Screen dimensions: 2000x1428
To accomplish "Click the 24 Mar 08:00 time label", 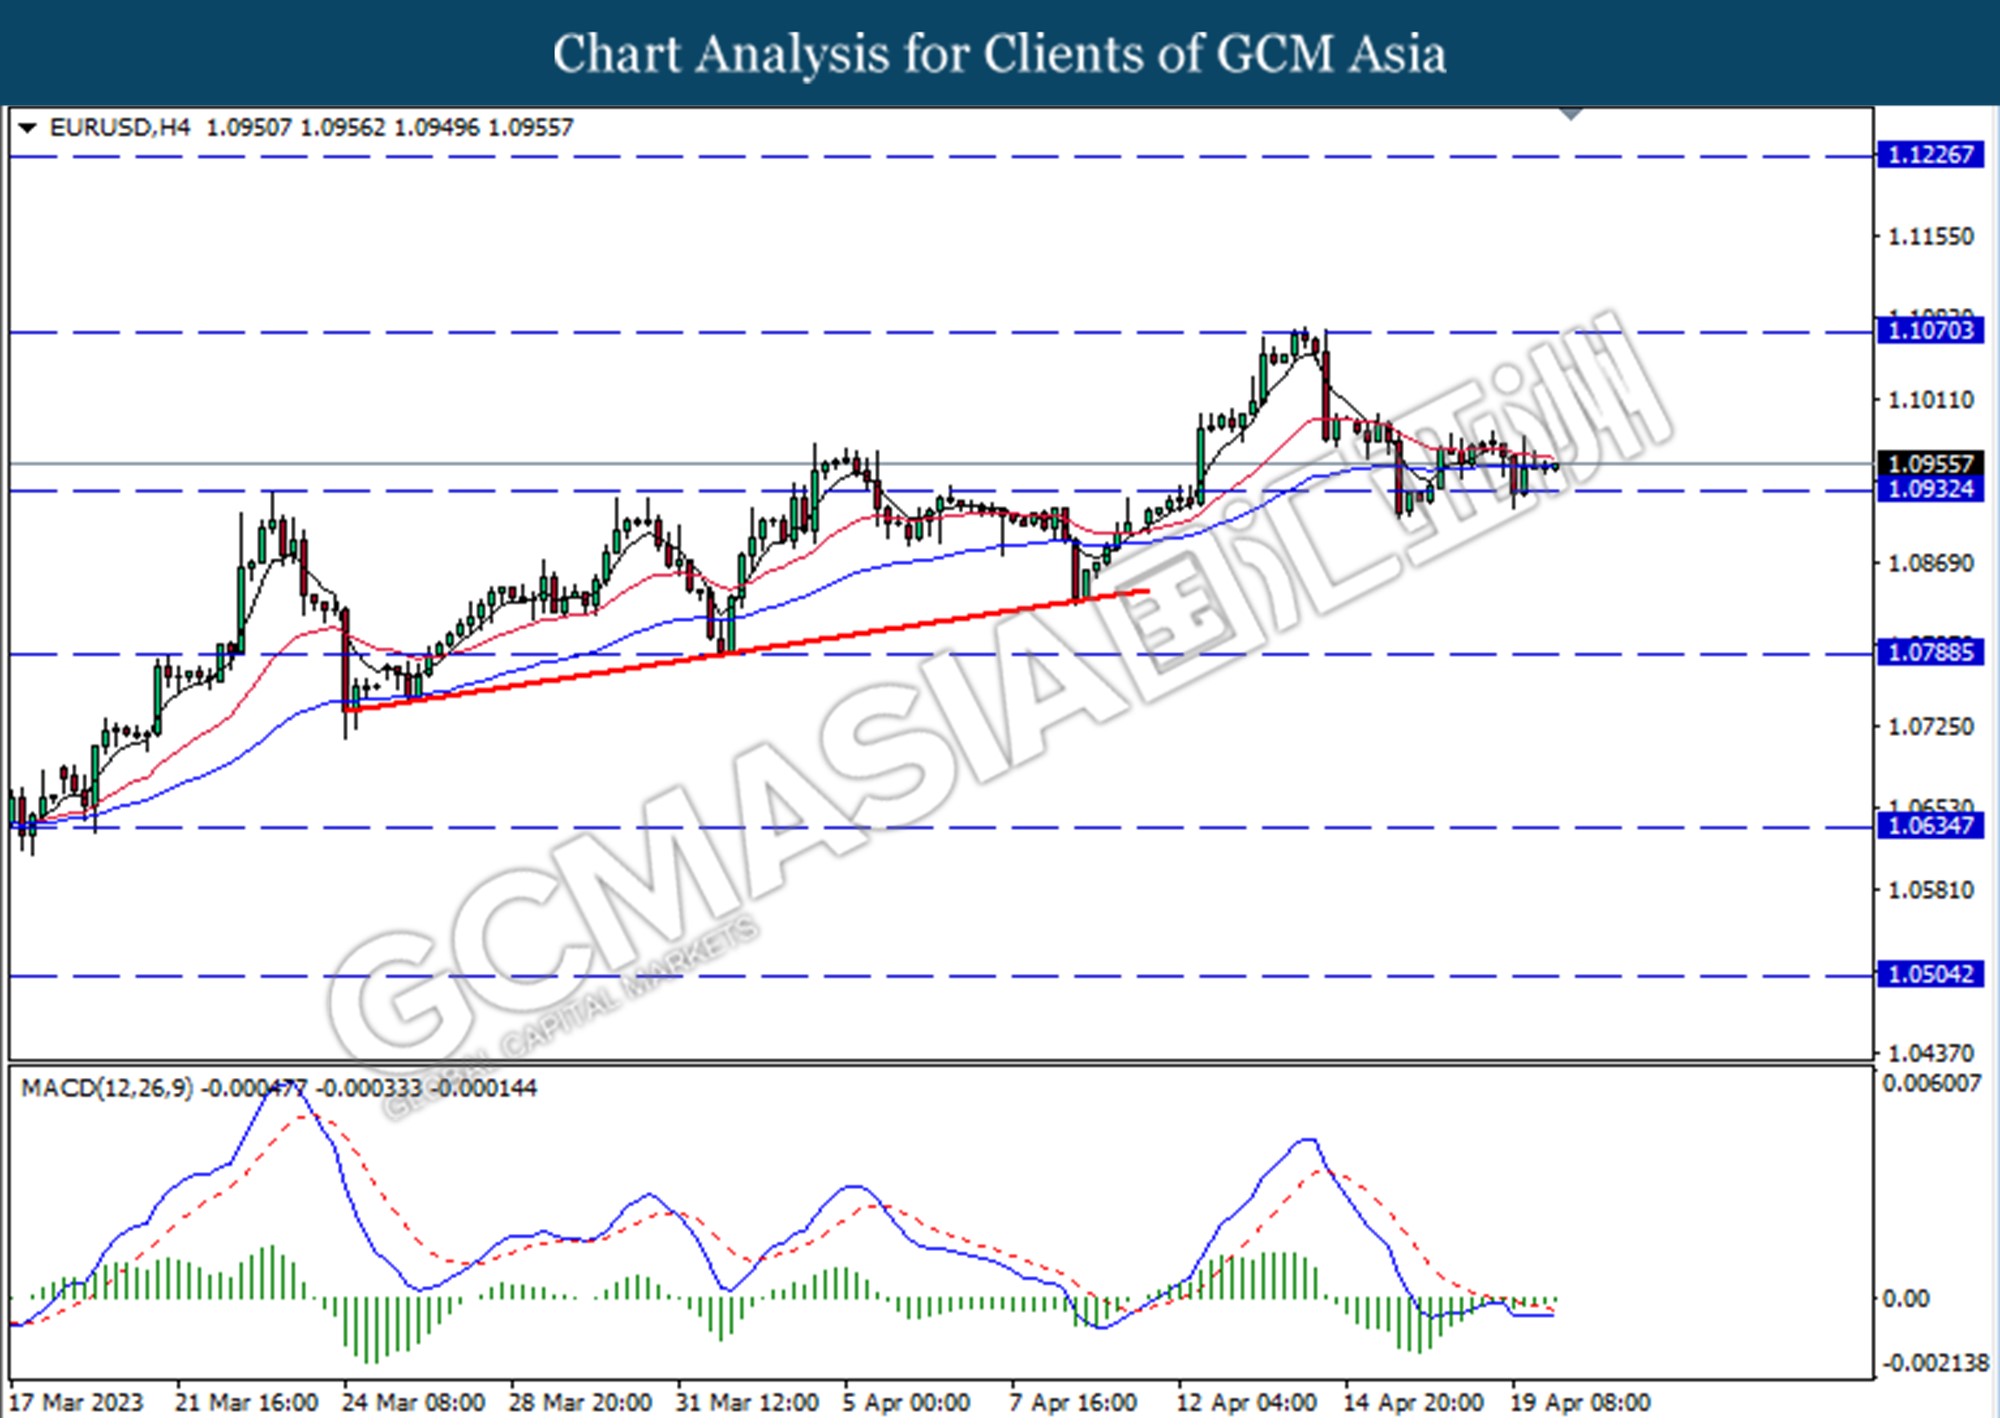I will point(413,1403).
